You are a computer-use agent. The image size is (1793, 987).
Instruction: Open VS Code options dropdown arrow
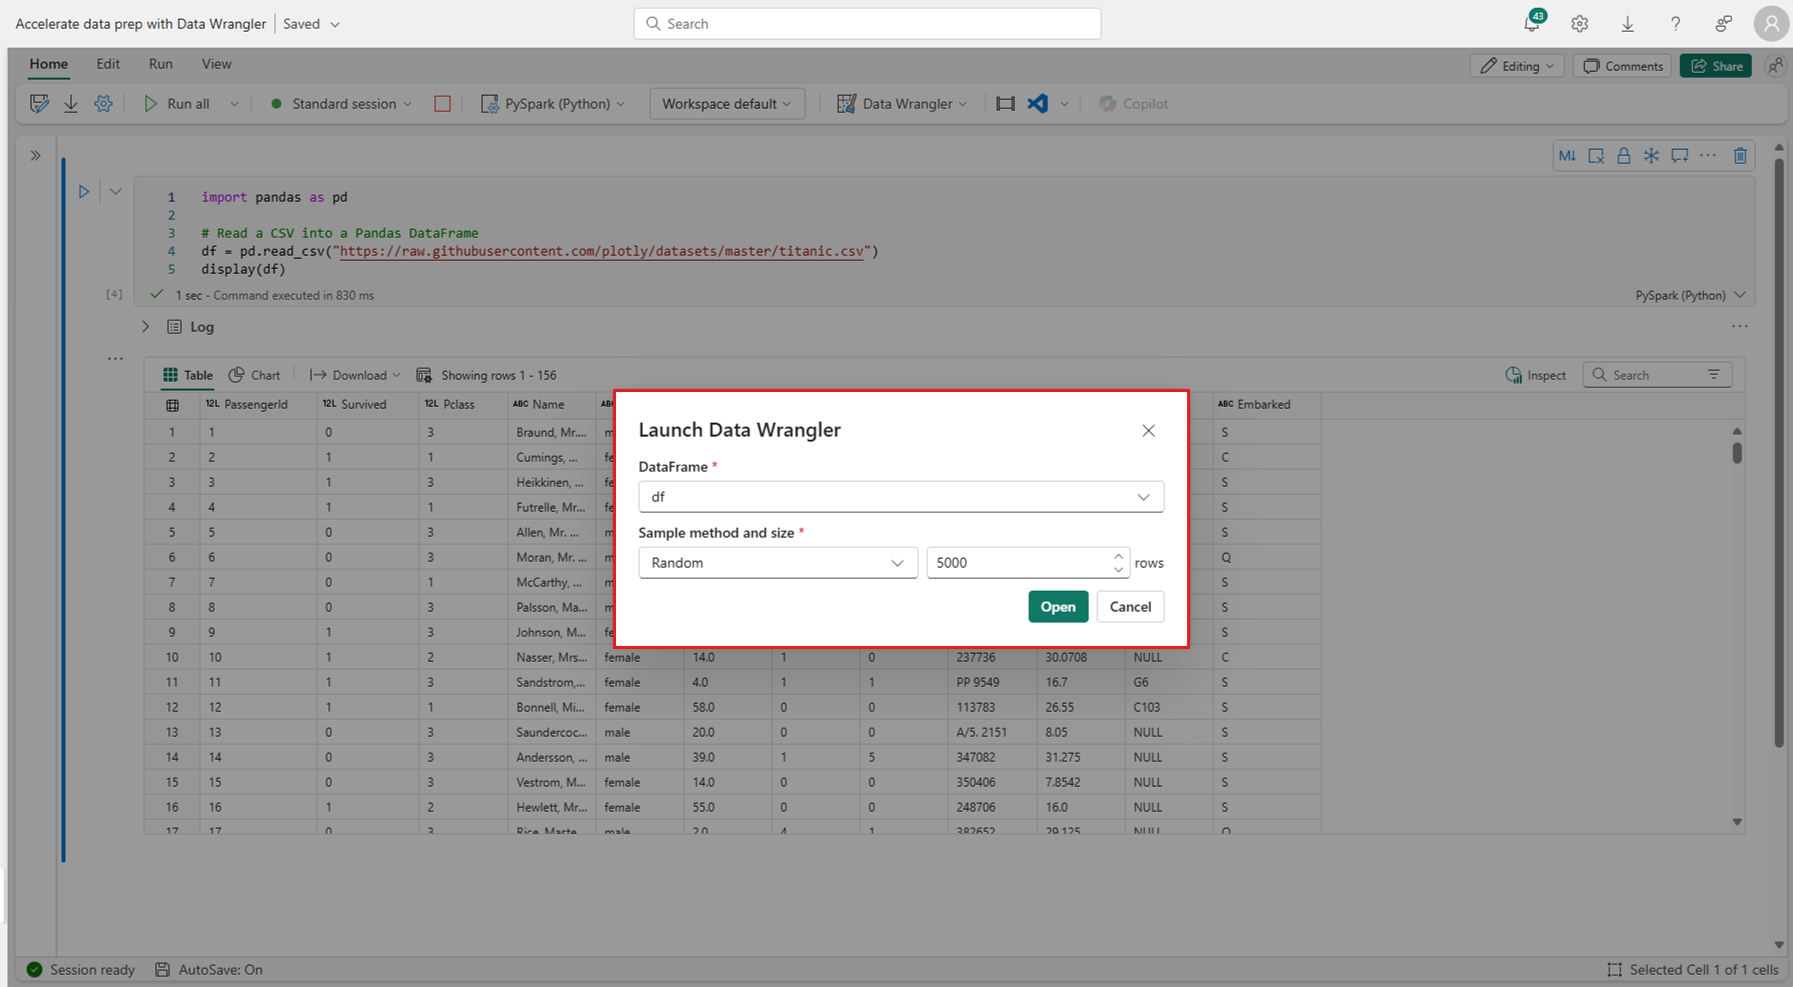tap(1064, 104)
